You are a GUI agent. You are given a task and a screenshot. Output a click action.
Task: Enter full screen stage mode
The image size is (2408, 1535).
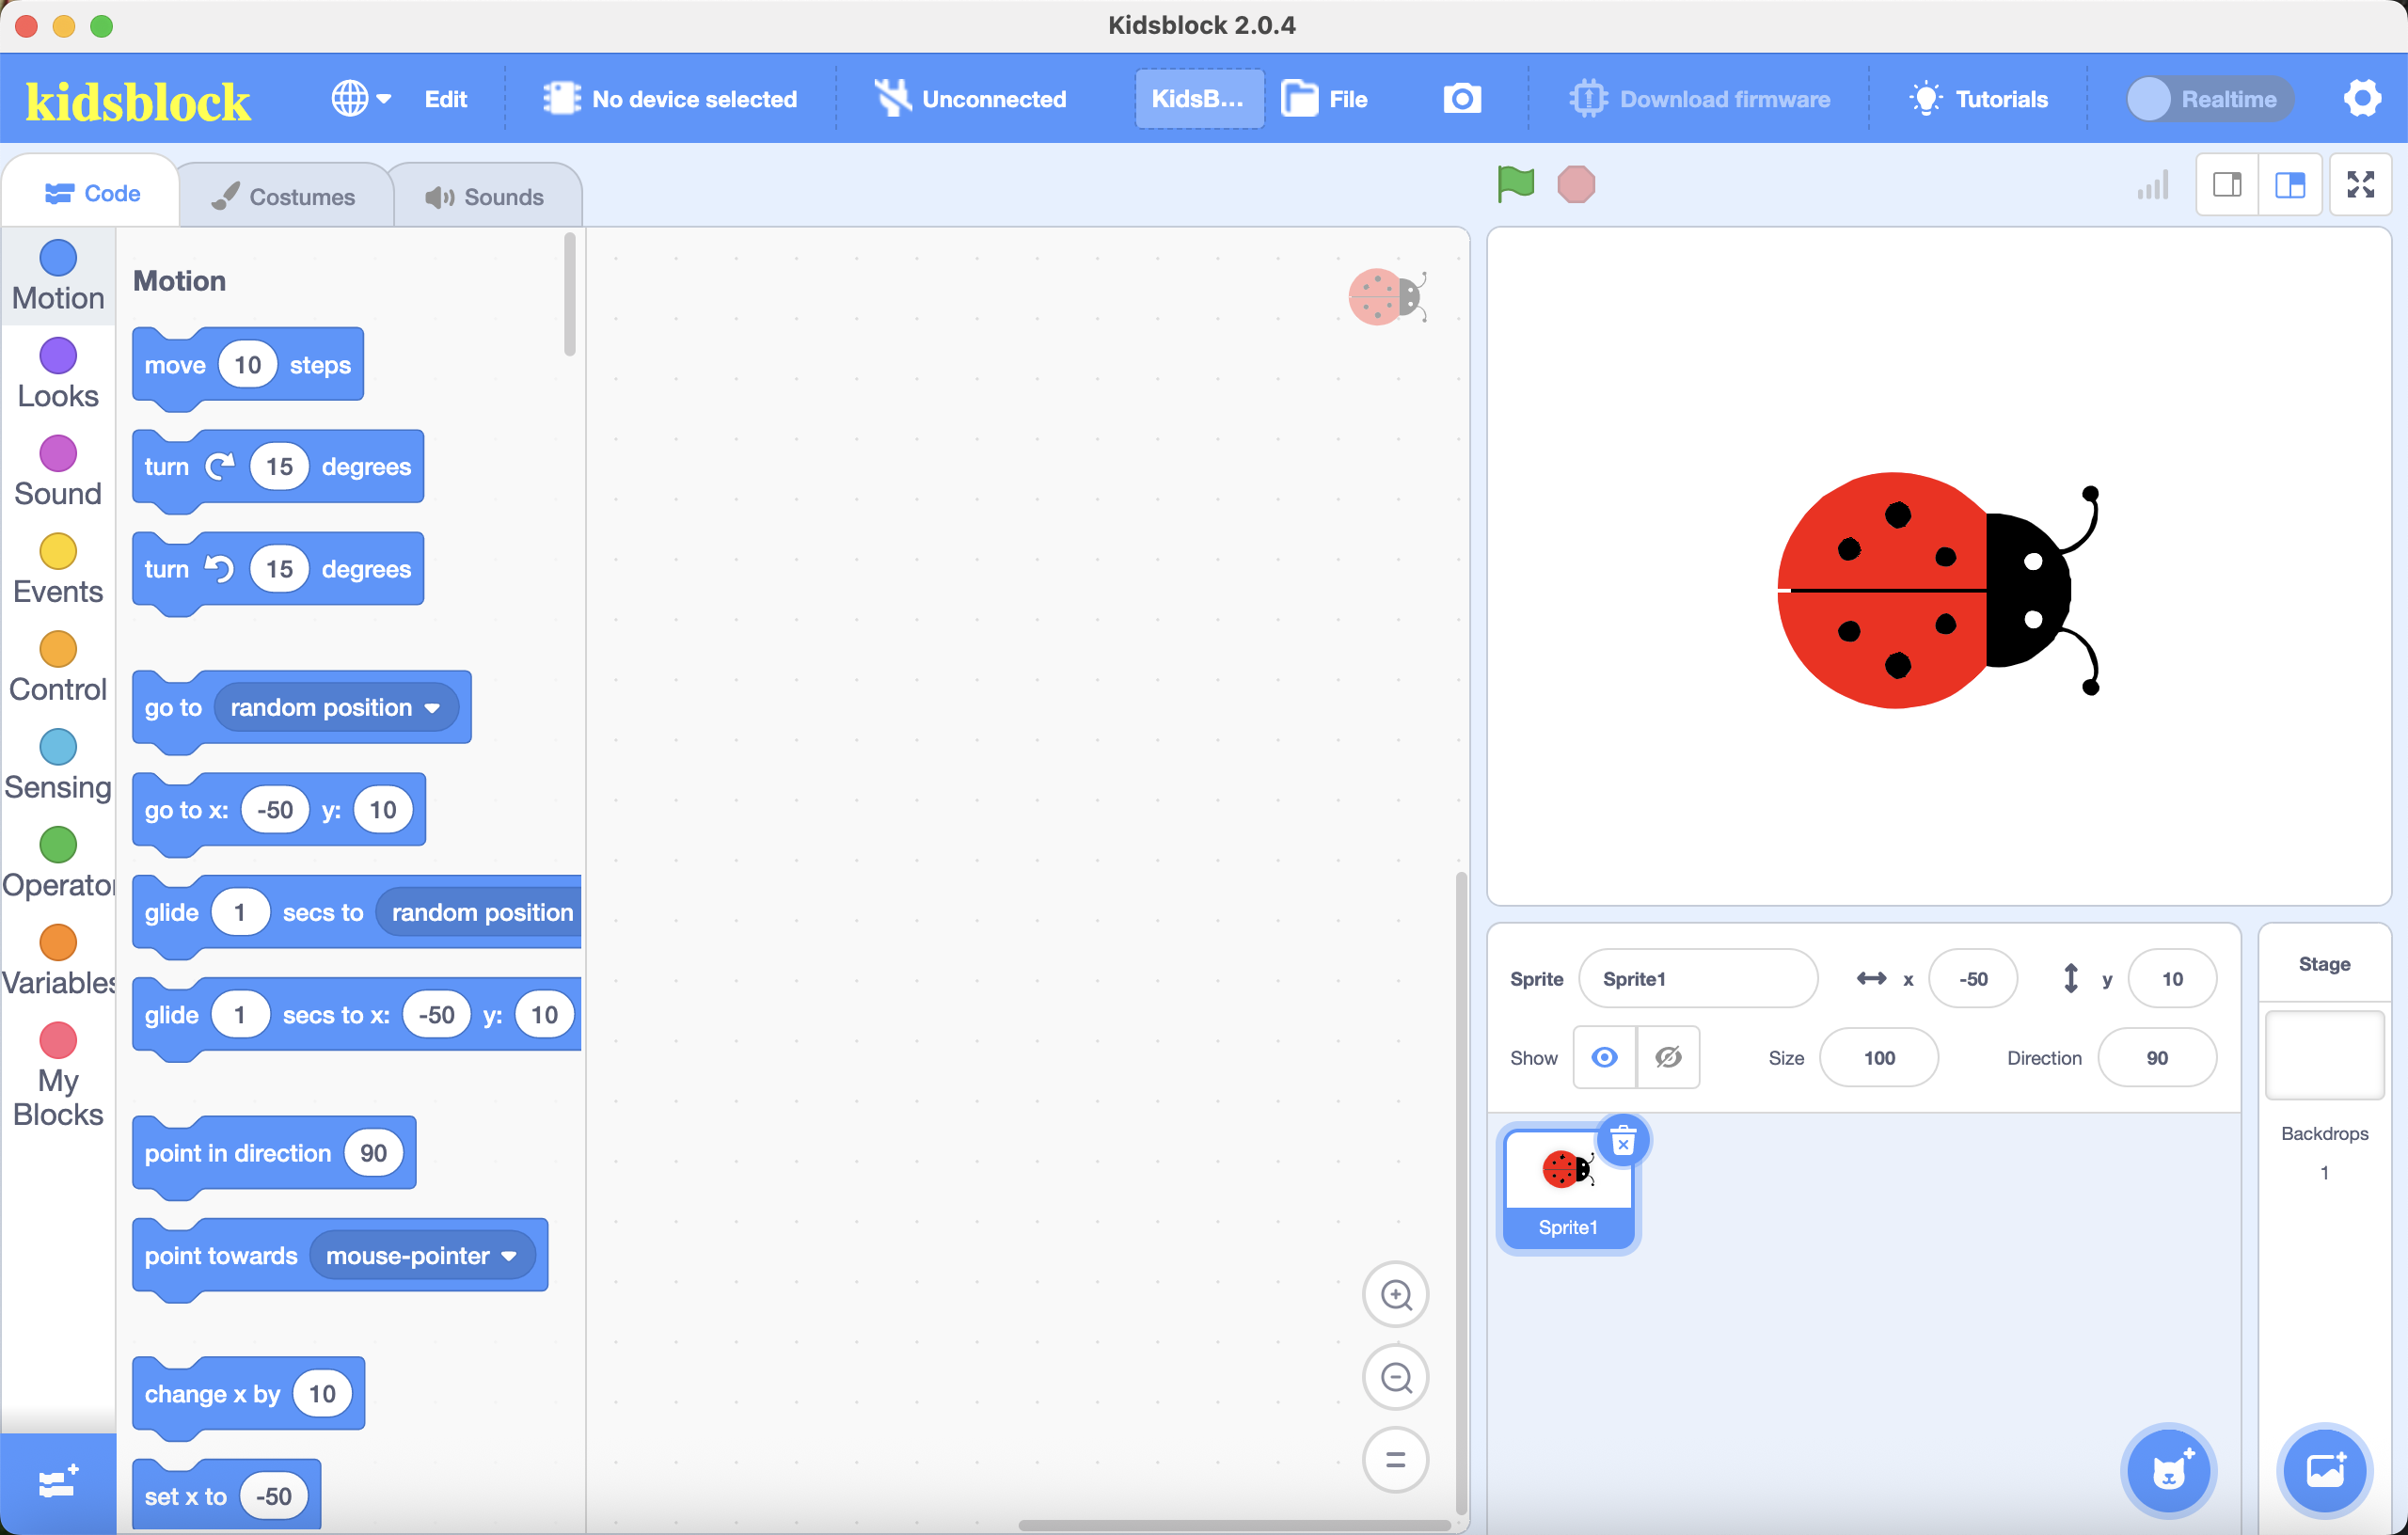(x=2361, y=184)
